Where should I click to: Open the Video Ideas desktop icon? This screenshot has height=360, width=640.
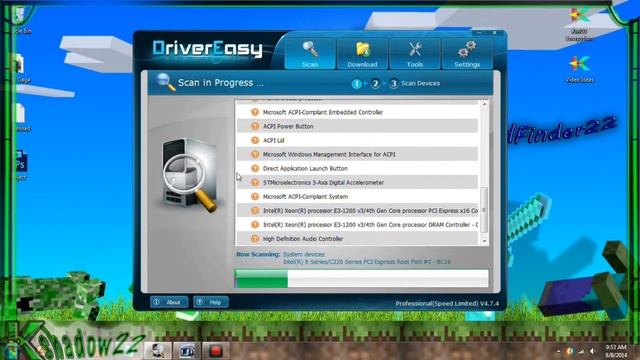(580, 69)
